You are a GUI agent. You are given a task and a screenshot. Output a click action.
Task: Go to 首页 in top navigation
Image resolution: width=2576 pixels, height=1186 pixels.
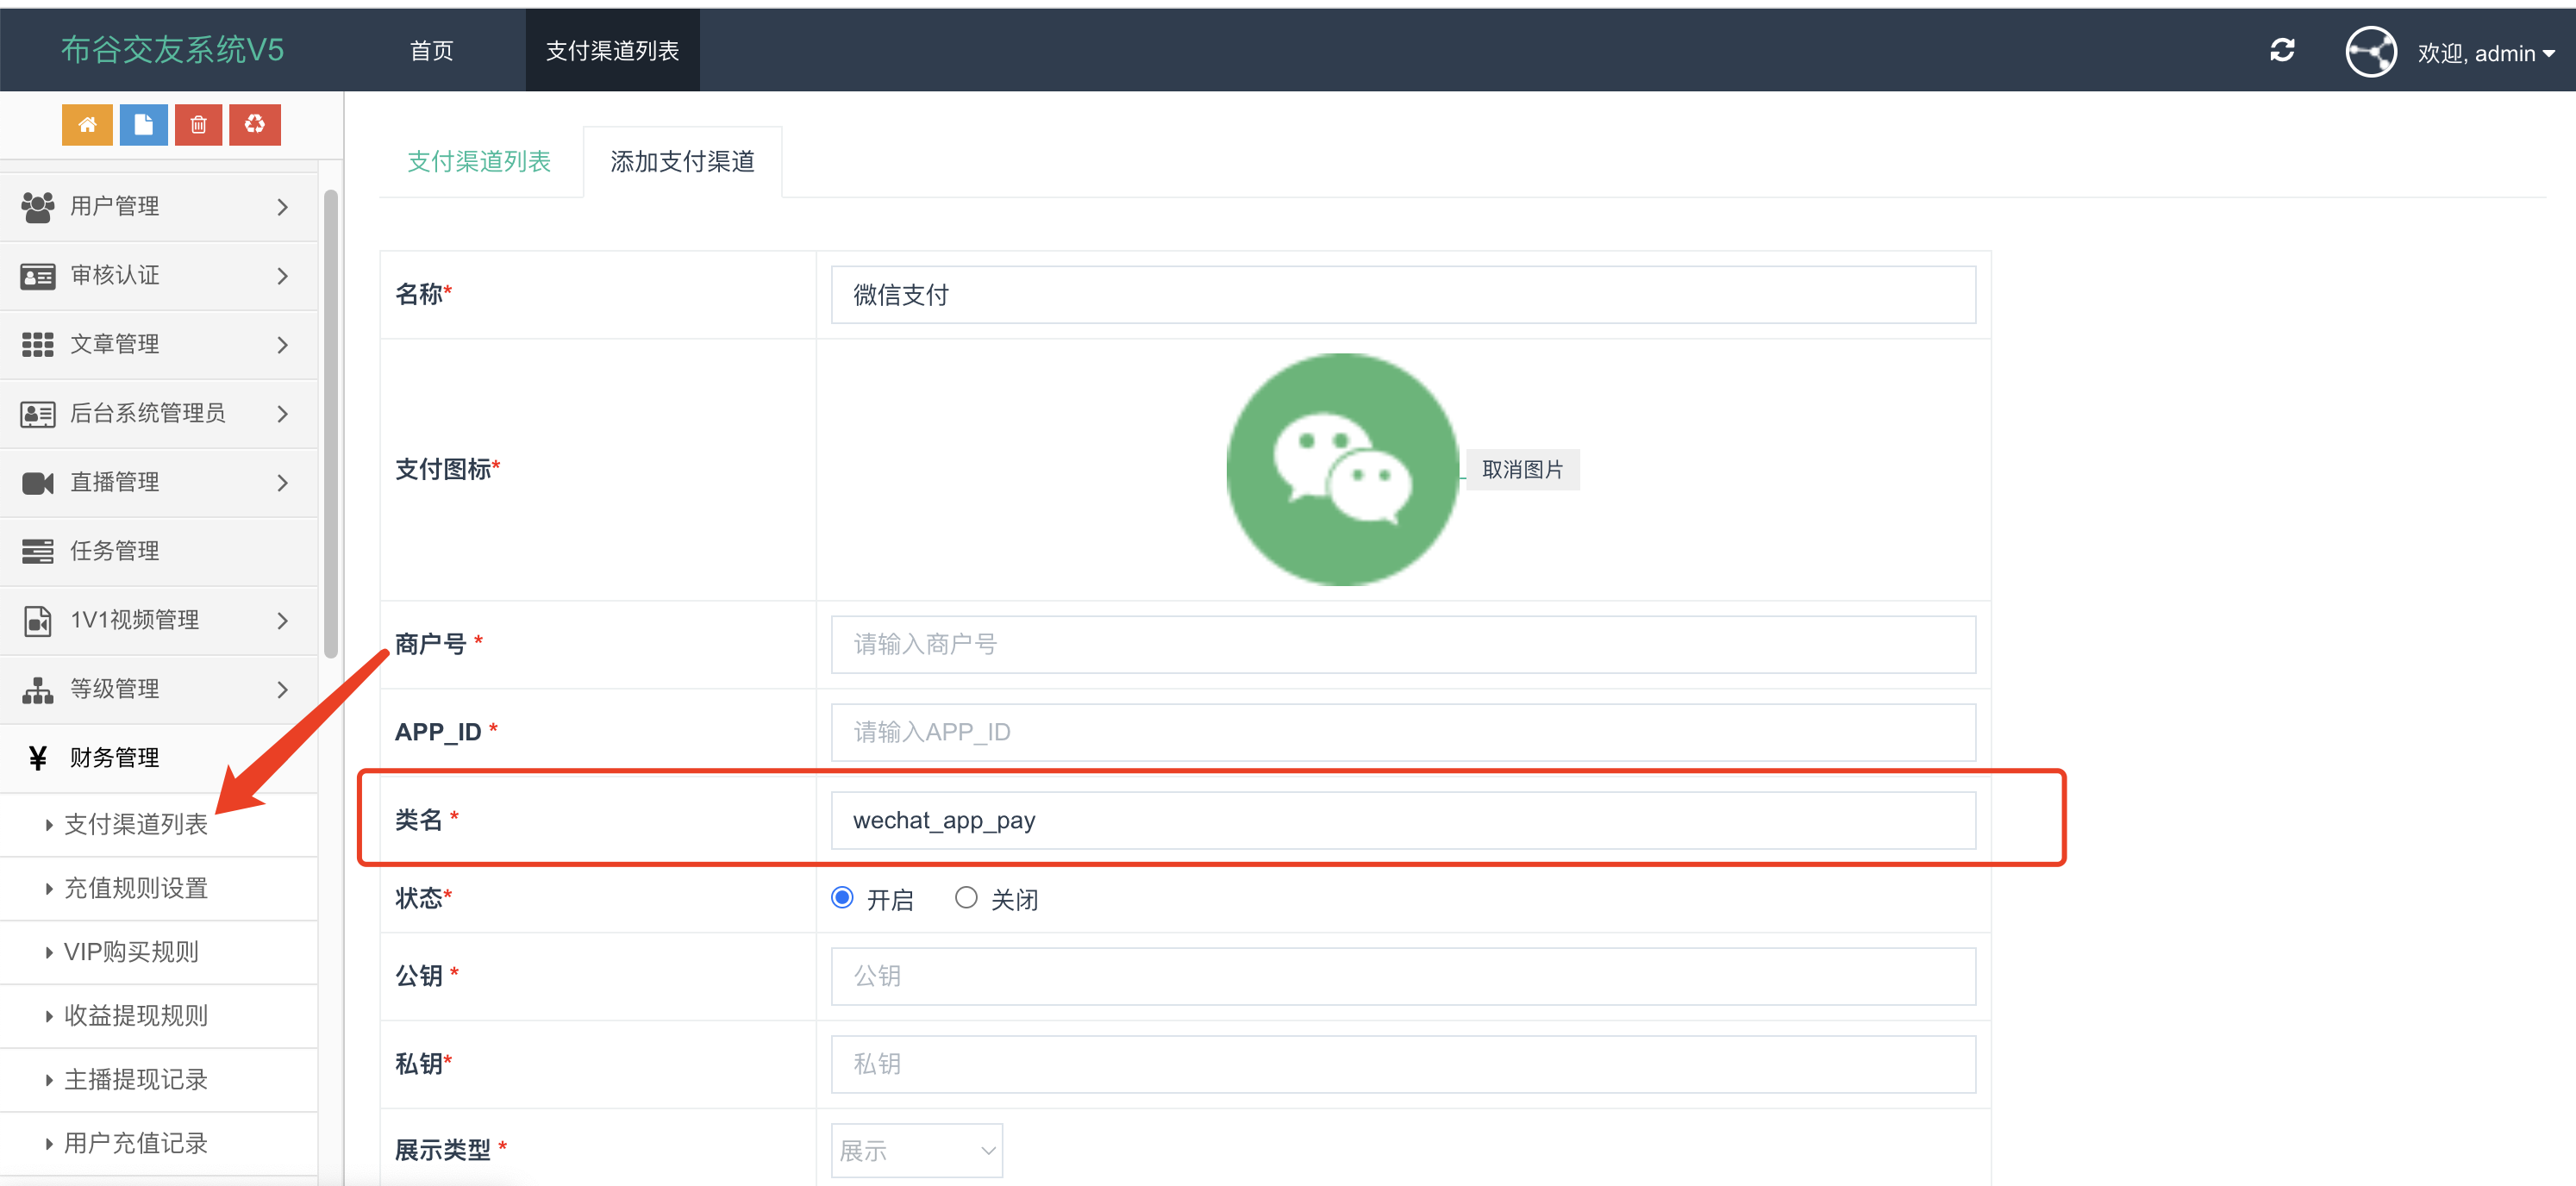[431, 50]
